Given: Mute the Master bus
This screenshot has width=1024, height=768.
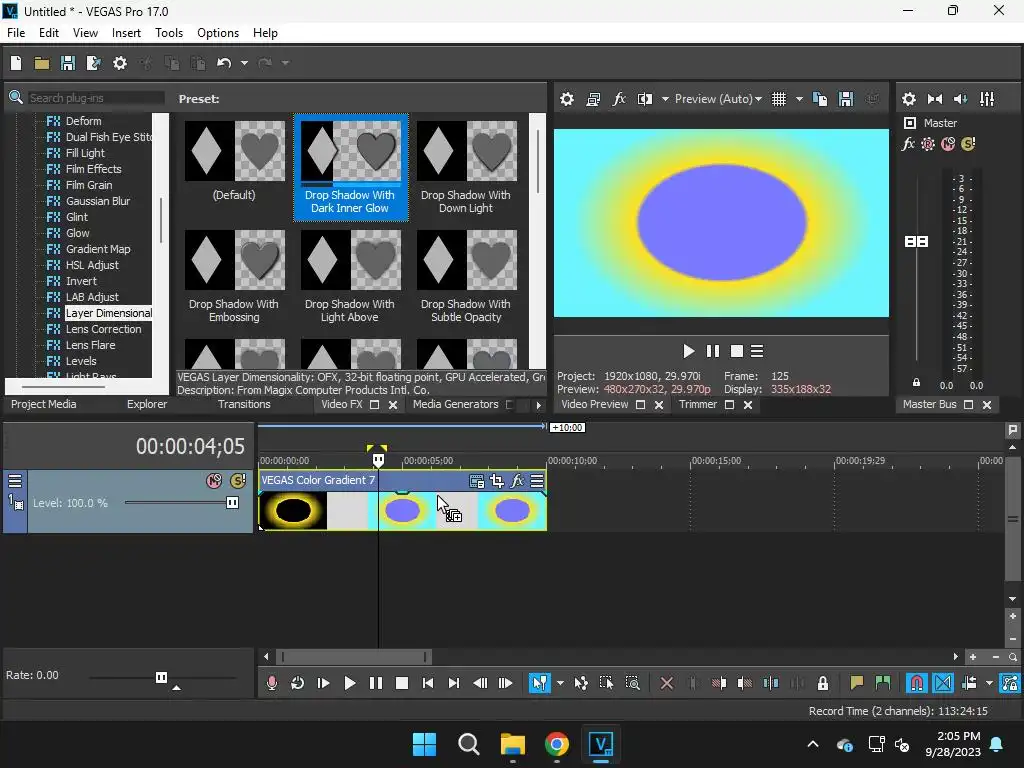Looking at the screenshot, I should point(948,144).
